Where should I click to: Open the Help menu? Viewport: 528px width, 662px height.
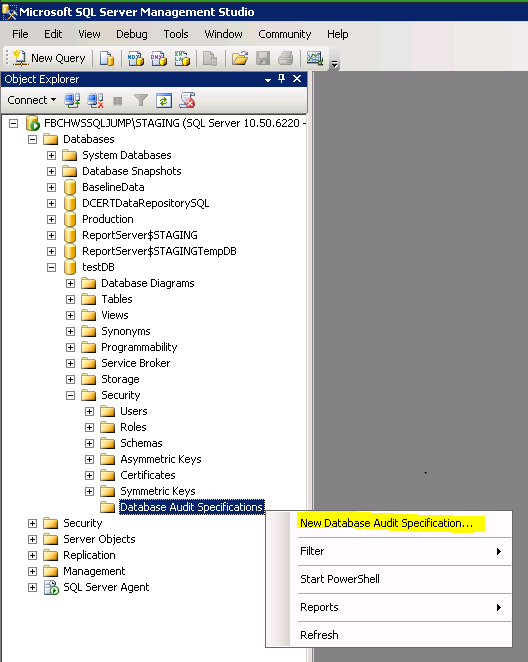[x=338, y=34]
